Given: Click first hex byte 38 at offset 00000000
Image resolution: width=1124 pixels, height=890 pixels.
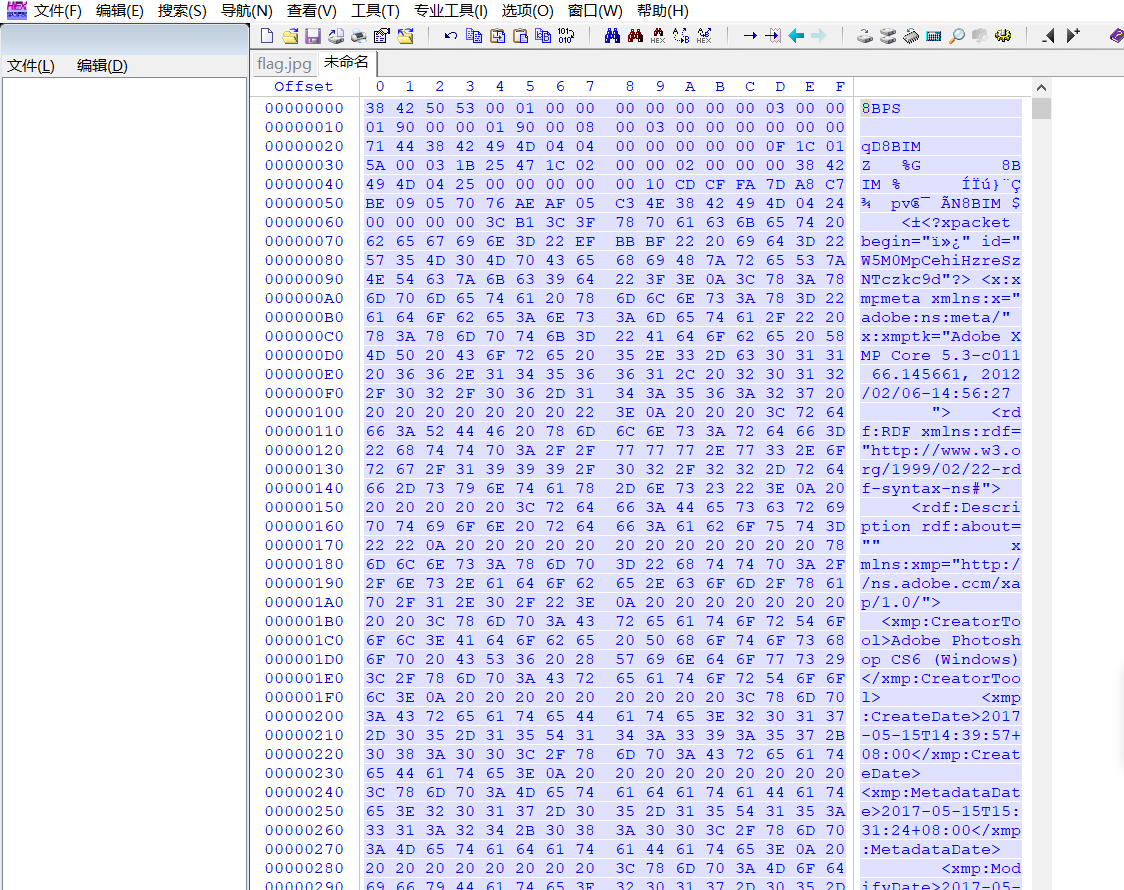Looking at the screenshot, I should [x=375, y=108].
